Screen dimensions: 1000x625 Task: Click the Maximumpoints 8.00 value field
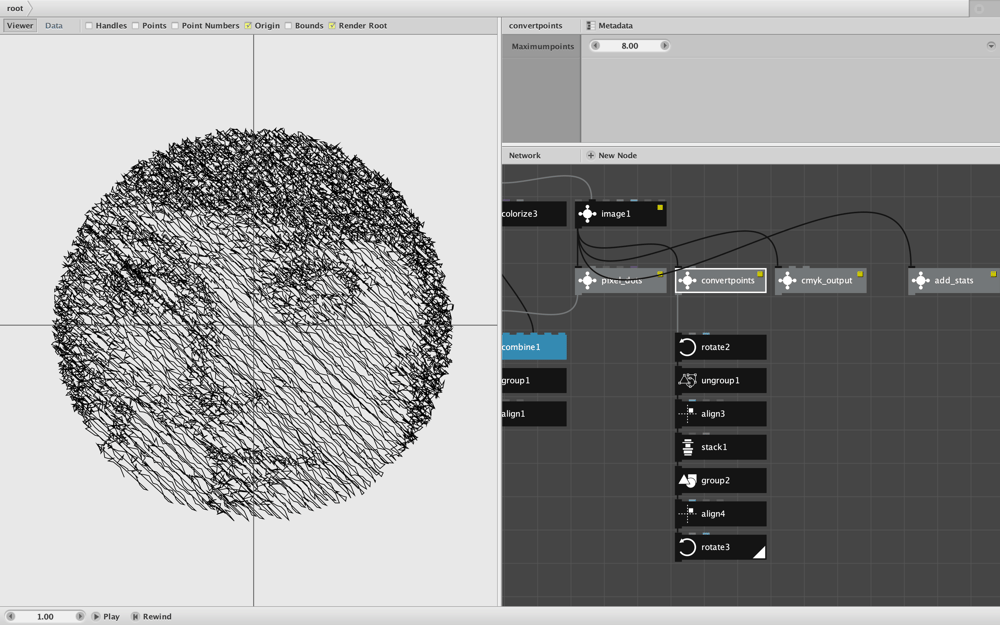coord(630,46)
